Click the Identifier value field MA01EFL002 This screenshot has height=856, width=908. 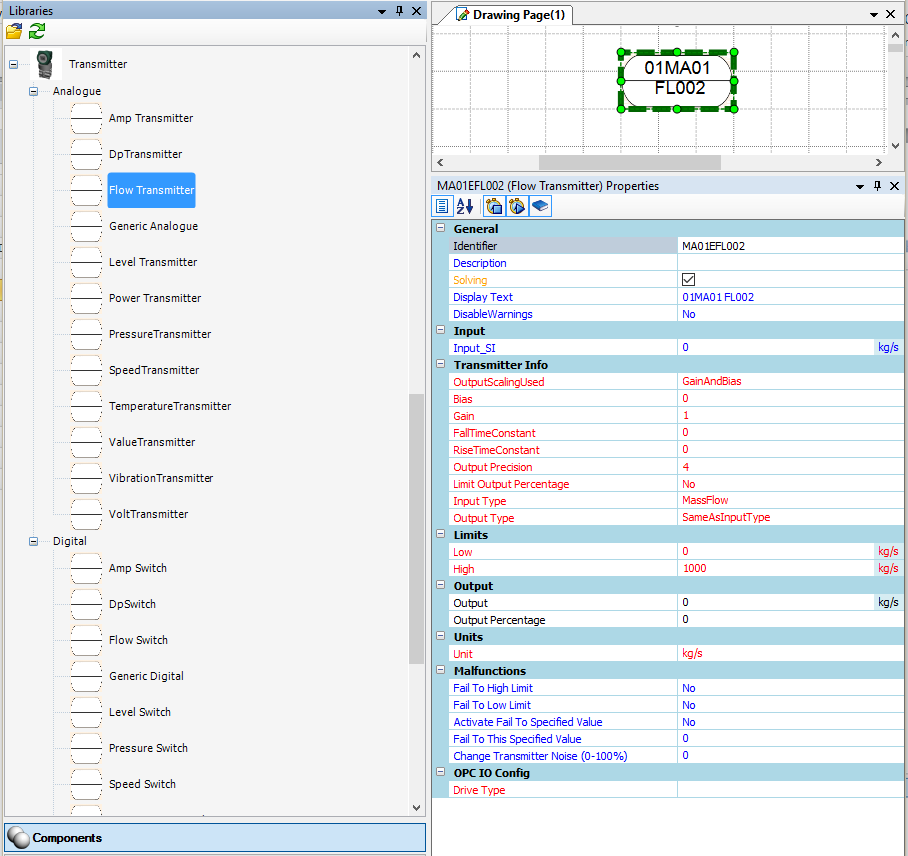790,246
